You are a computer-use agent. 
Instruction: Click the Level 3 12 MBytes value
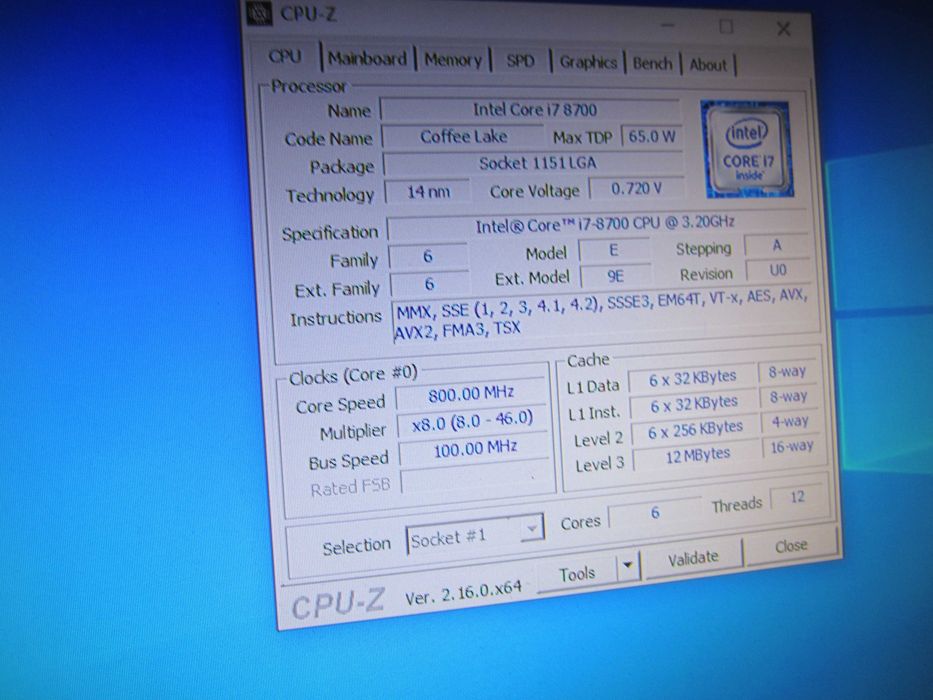tap(697, 455)
